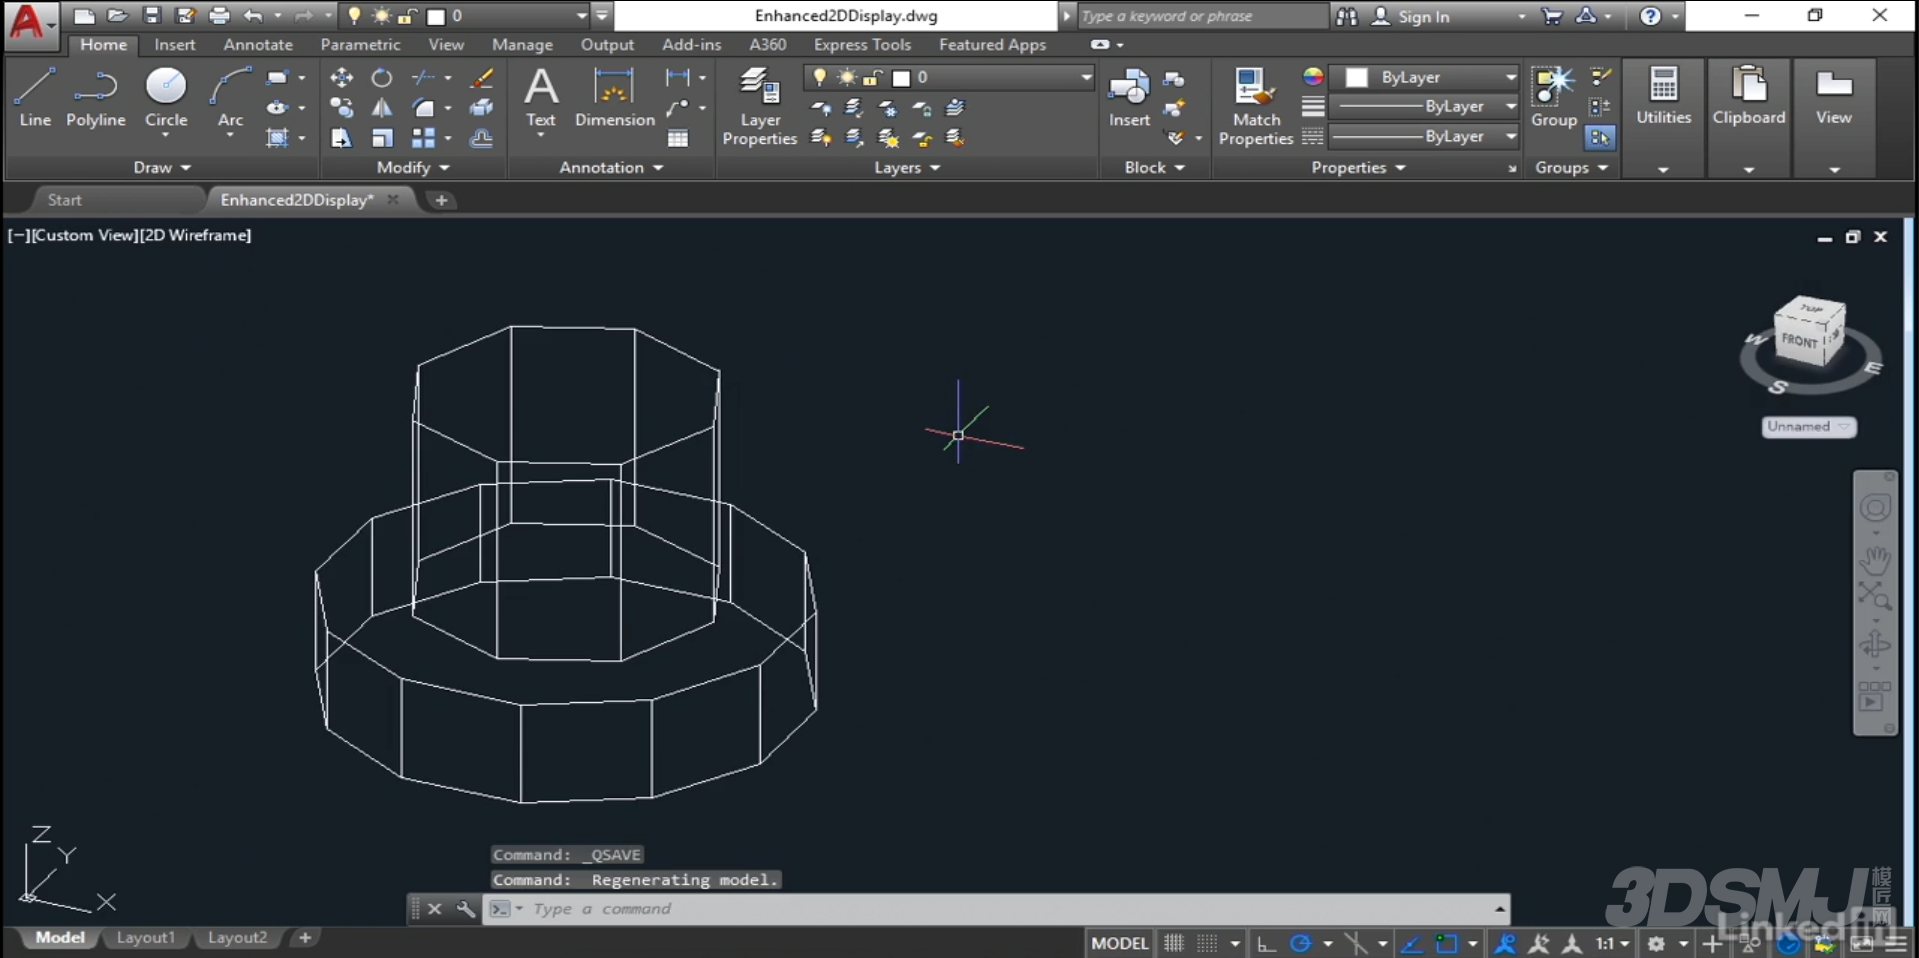Toggle 2D object snap in status bar
This screenshot has height=958, width=1919.
pyautogui.click(x=1446, y=943)
